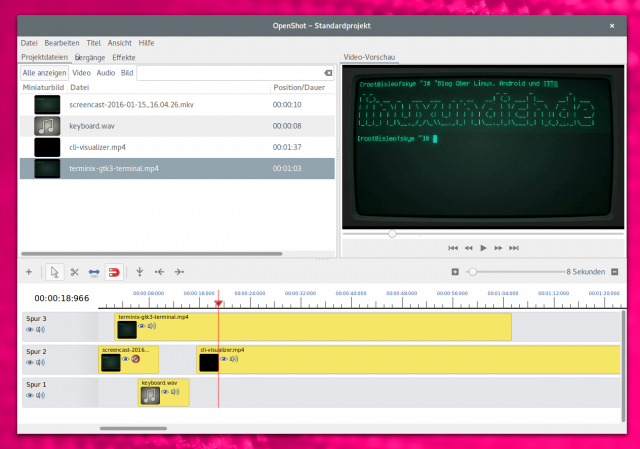Toggle eye on terminix-gtk3-terminal.mp4 timeline clip

(142, 326)
